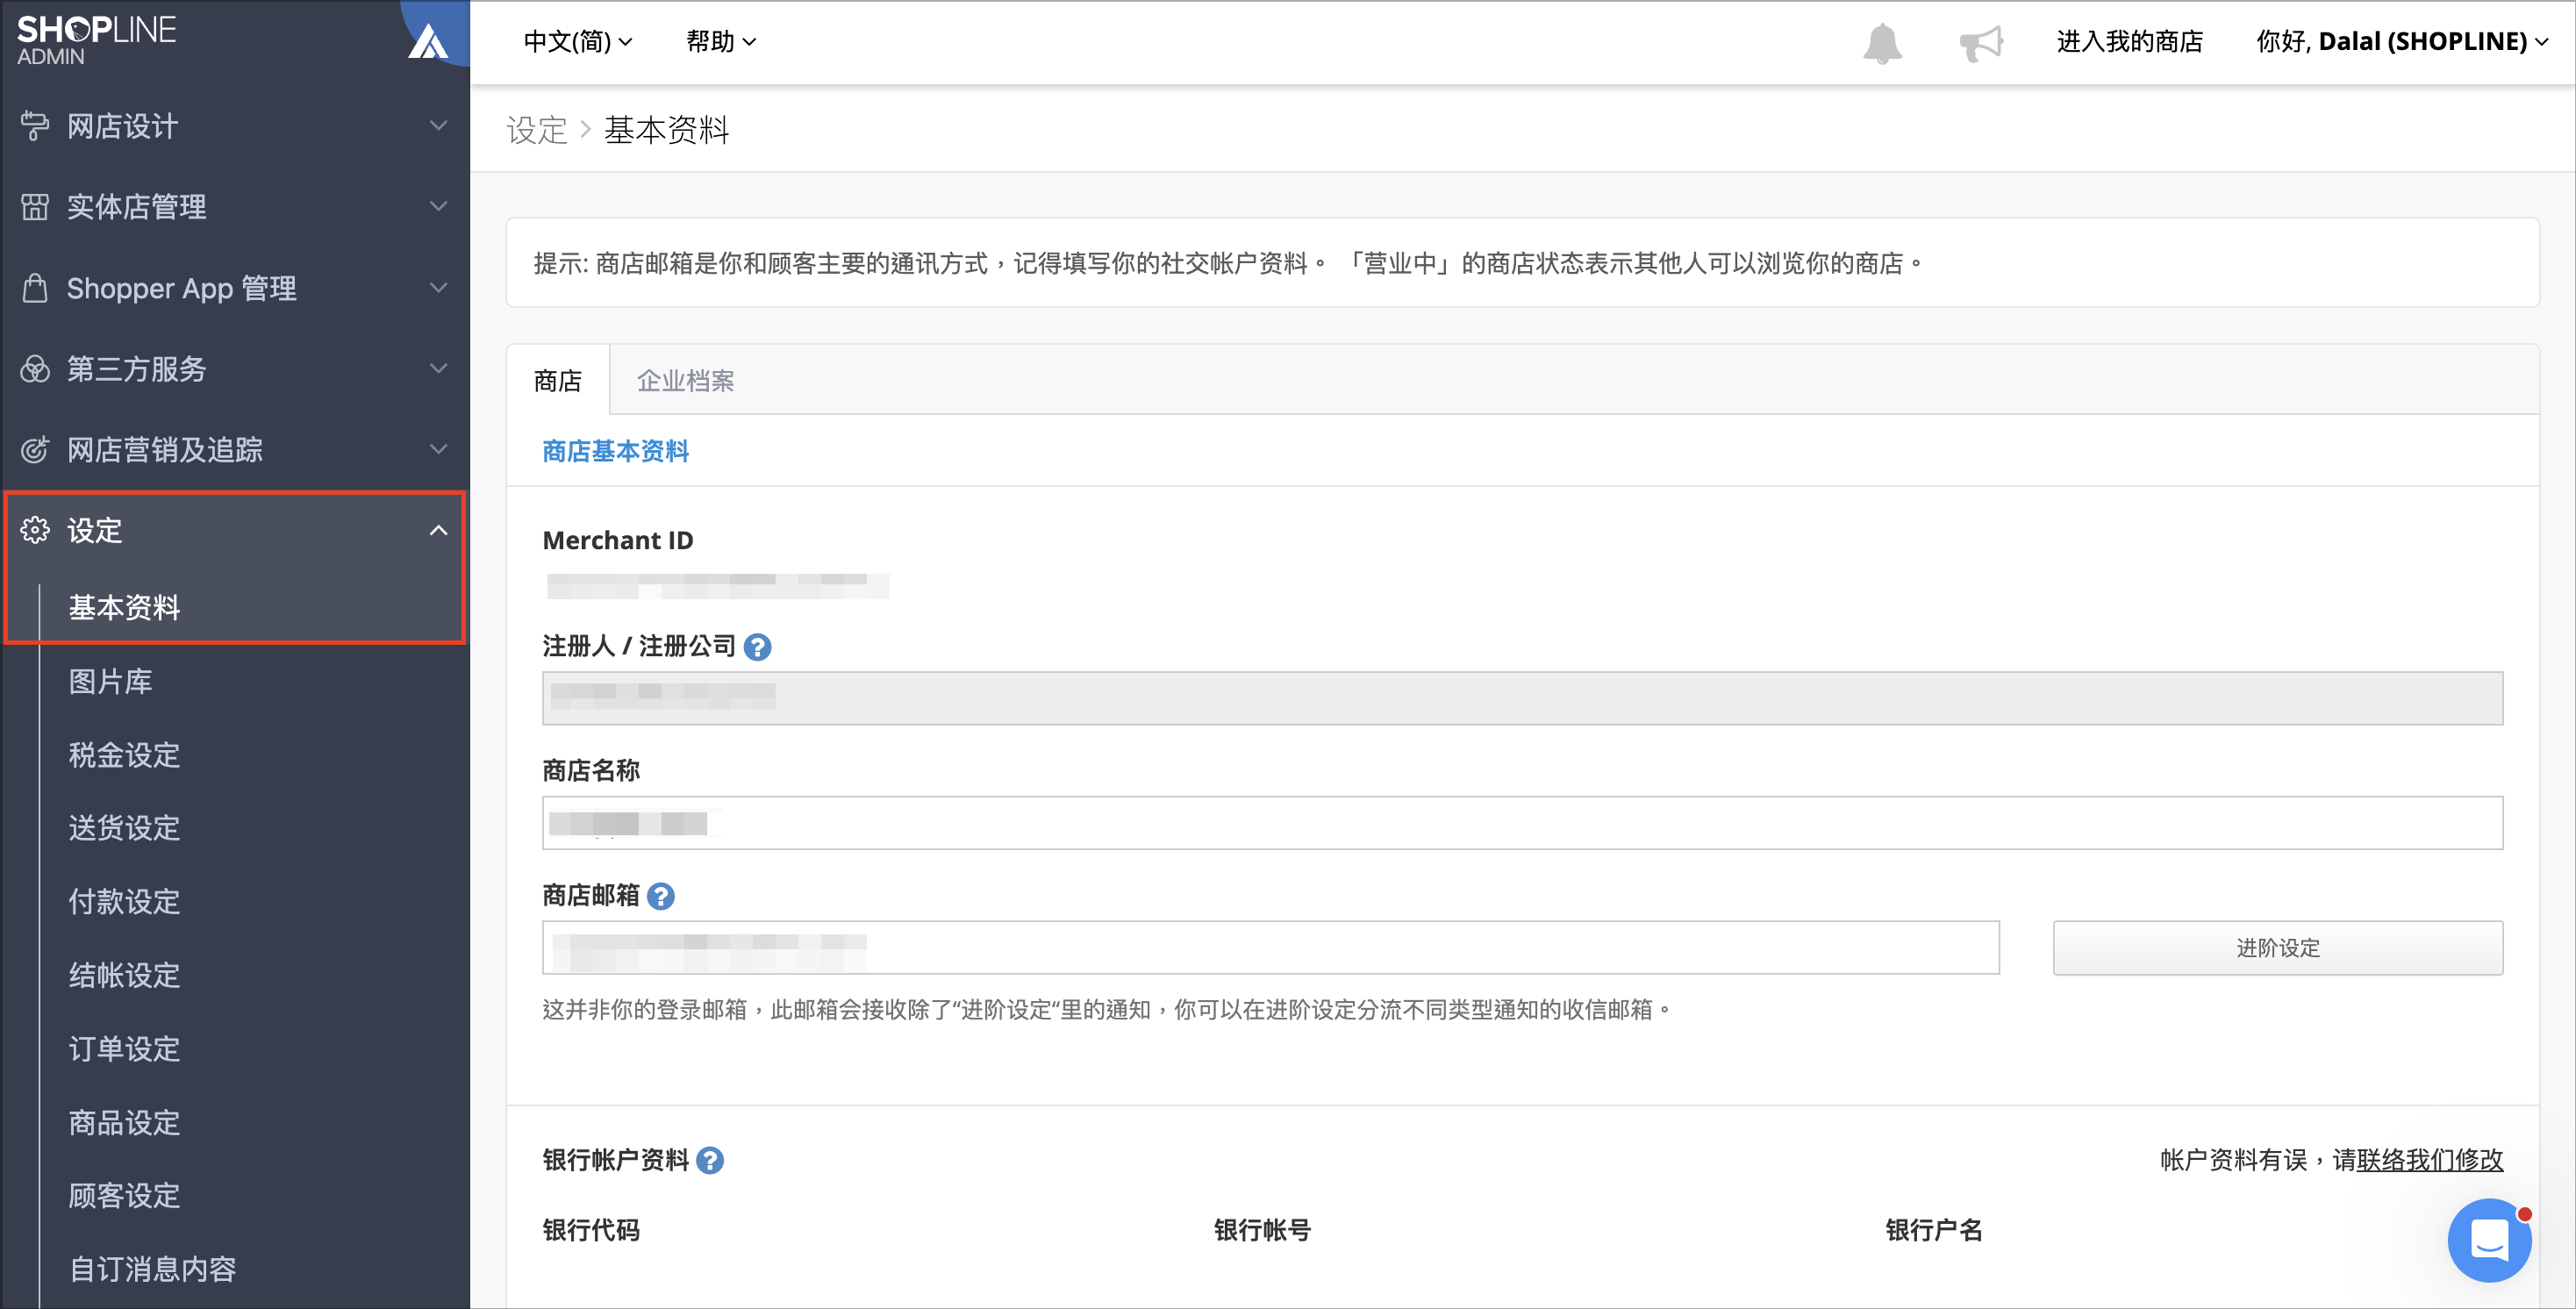2576x1309 pixels.
Task: Expand the 网店设计 menu chevron
Action: click(x=438, y=126)
